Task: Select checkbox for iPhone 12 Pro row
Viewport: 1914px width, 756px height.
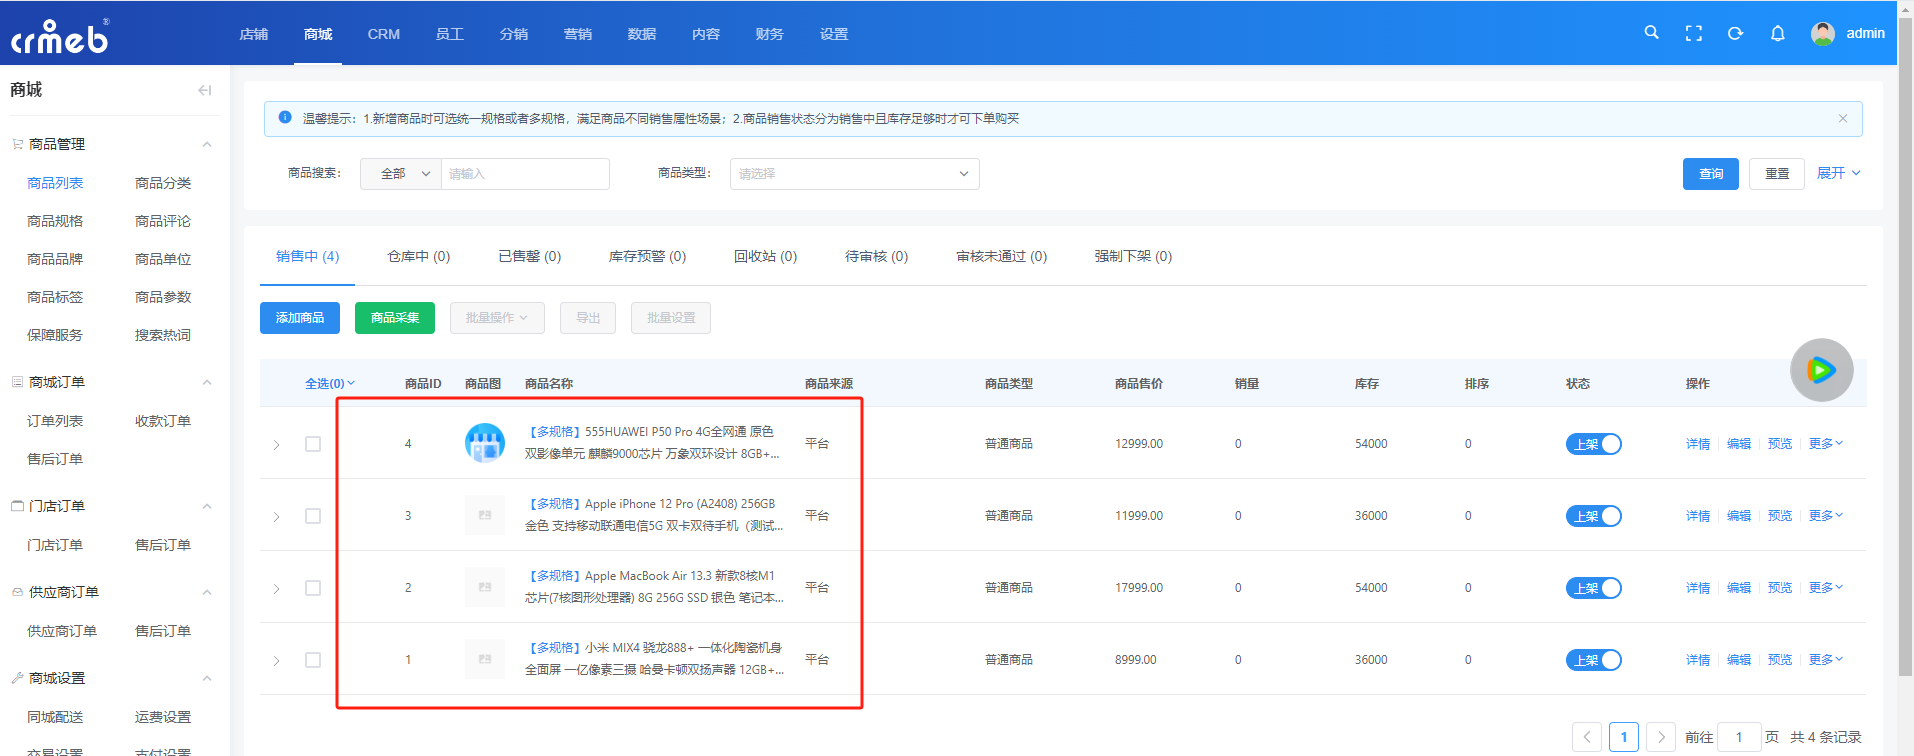Action: (313, 516)
